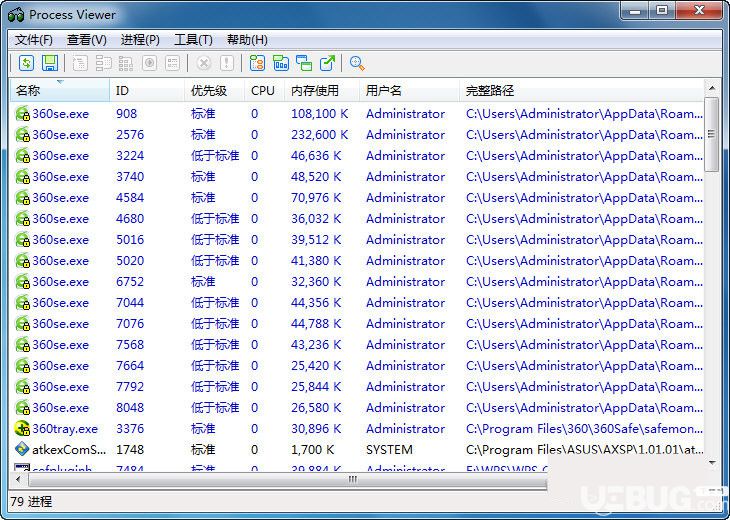Click the 79 进程 status bar text
The width and height of the screenshot is (730, 520).
31,502
